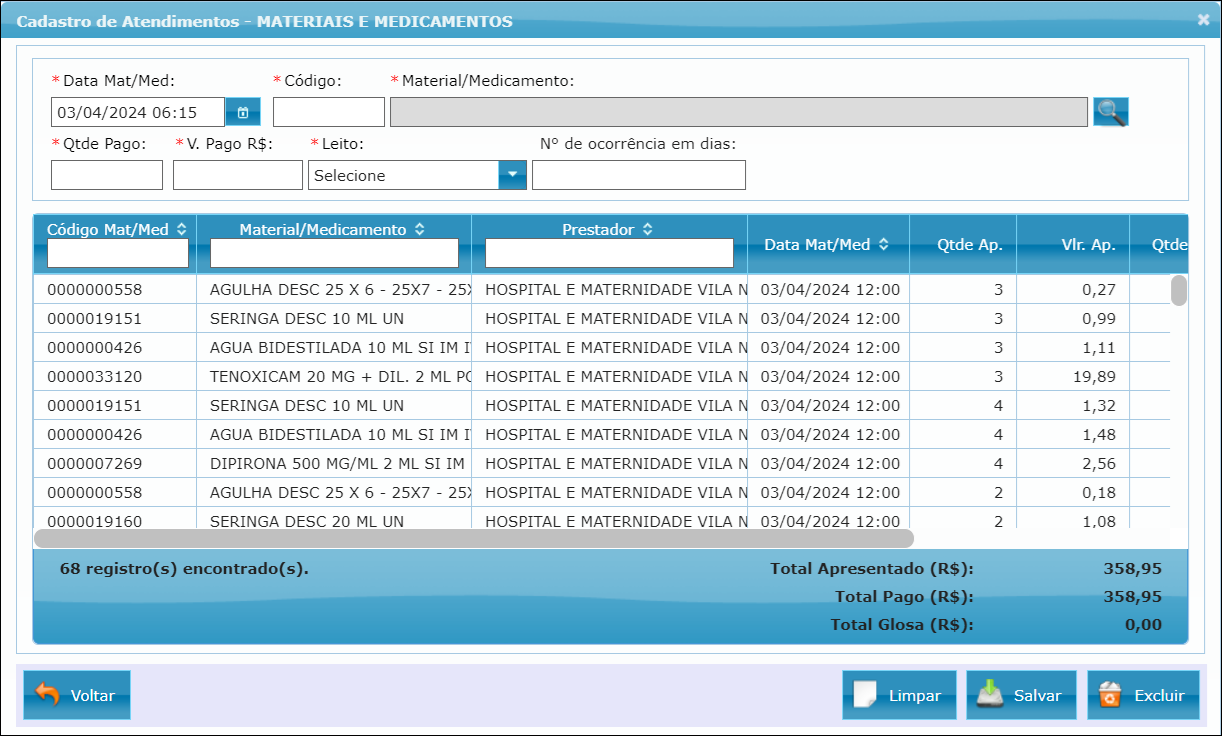Search material with the magnifying glass icon

[x=1110, y=112]
